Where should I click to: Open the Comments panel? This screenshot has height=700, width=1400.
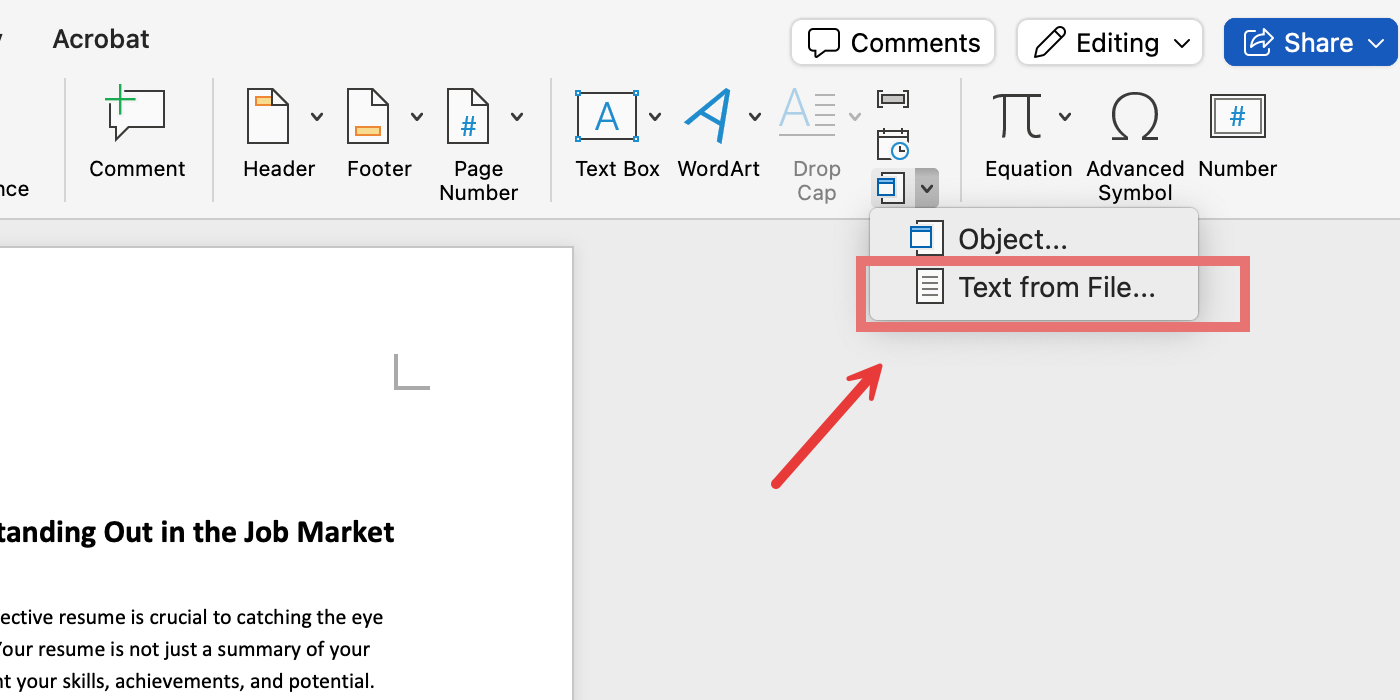[x=892, y=42]
